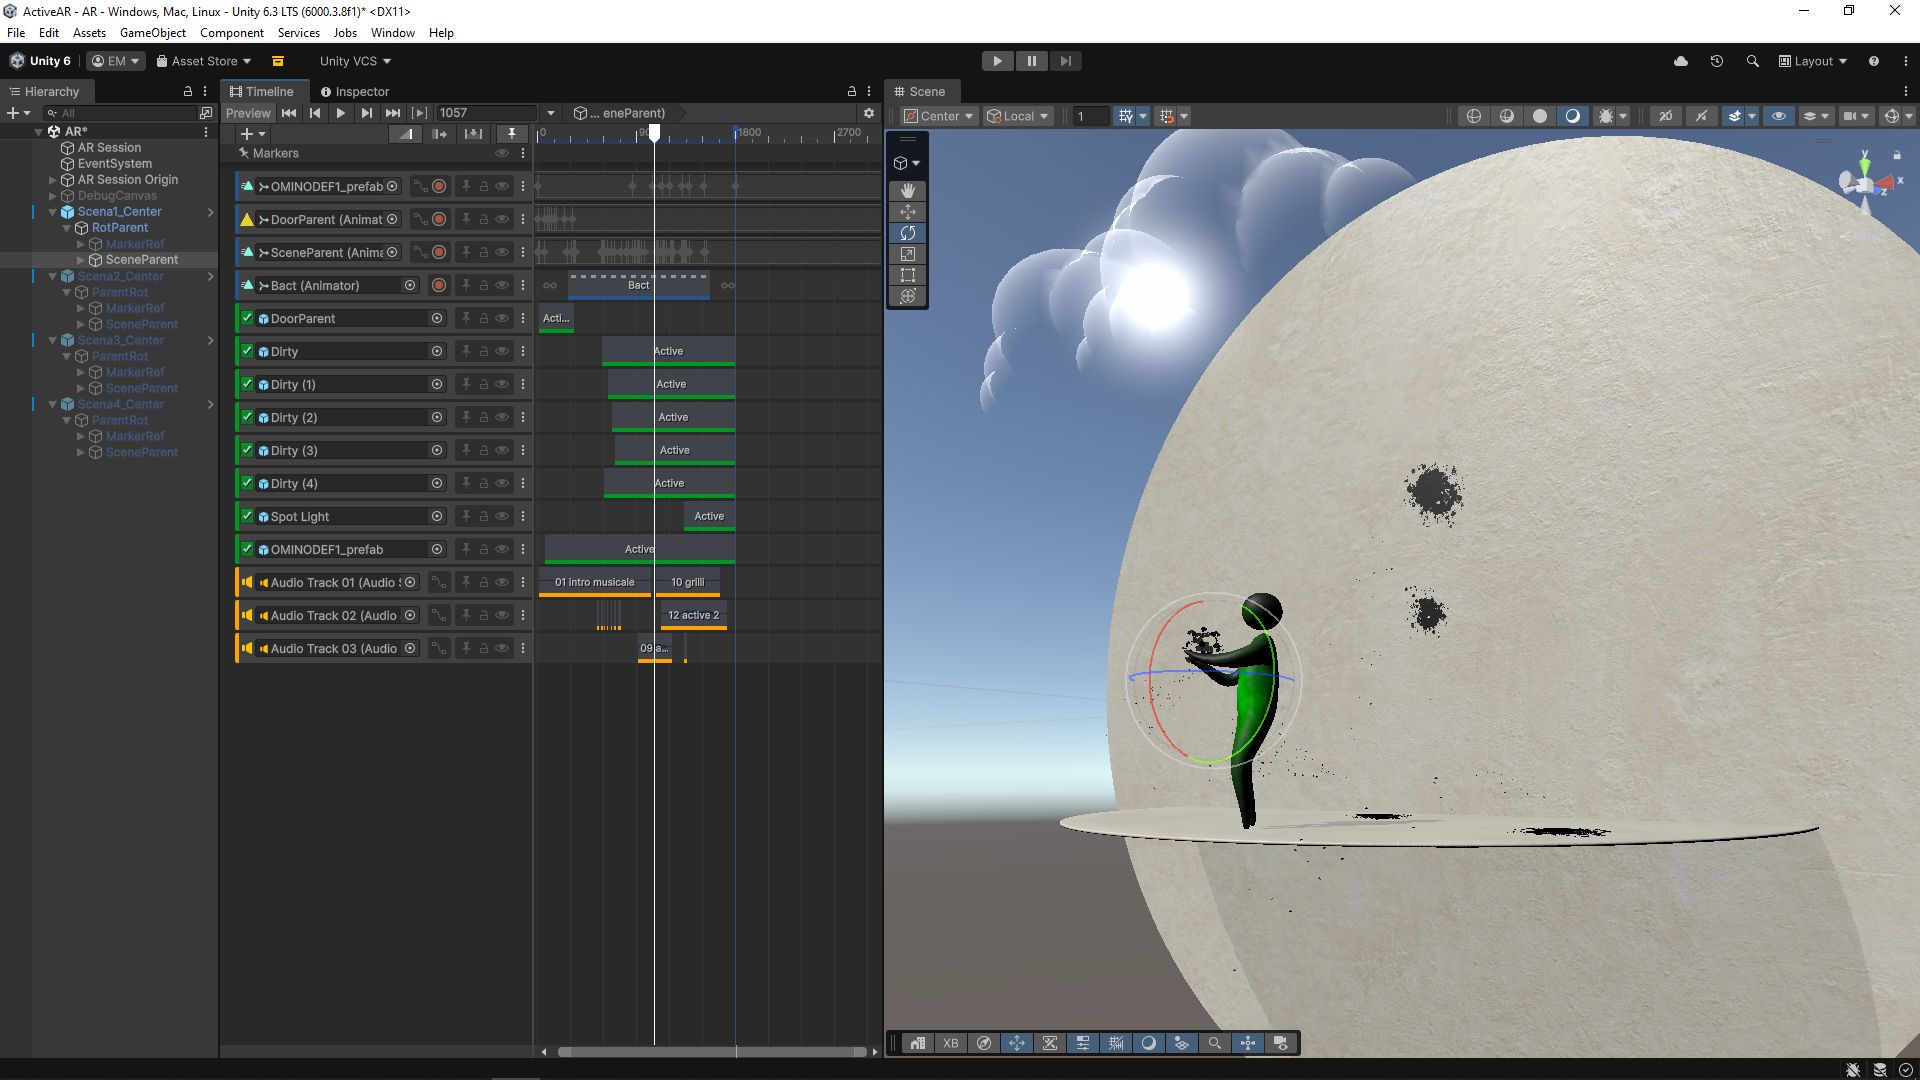Uncheck the Spot Light track checkbox
1920x1080 pixels.
pos(247,516)
